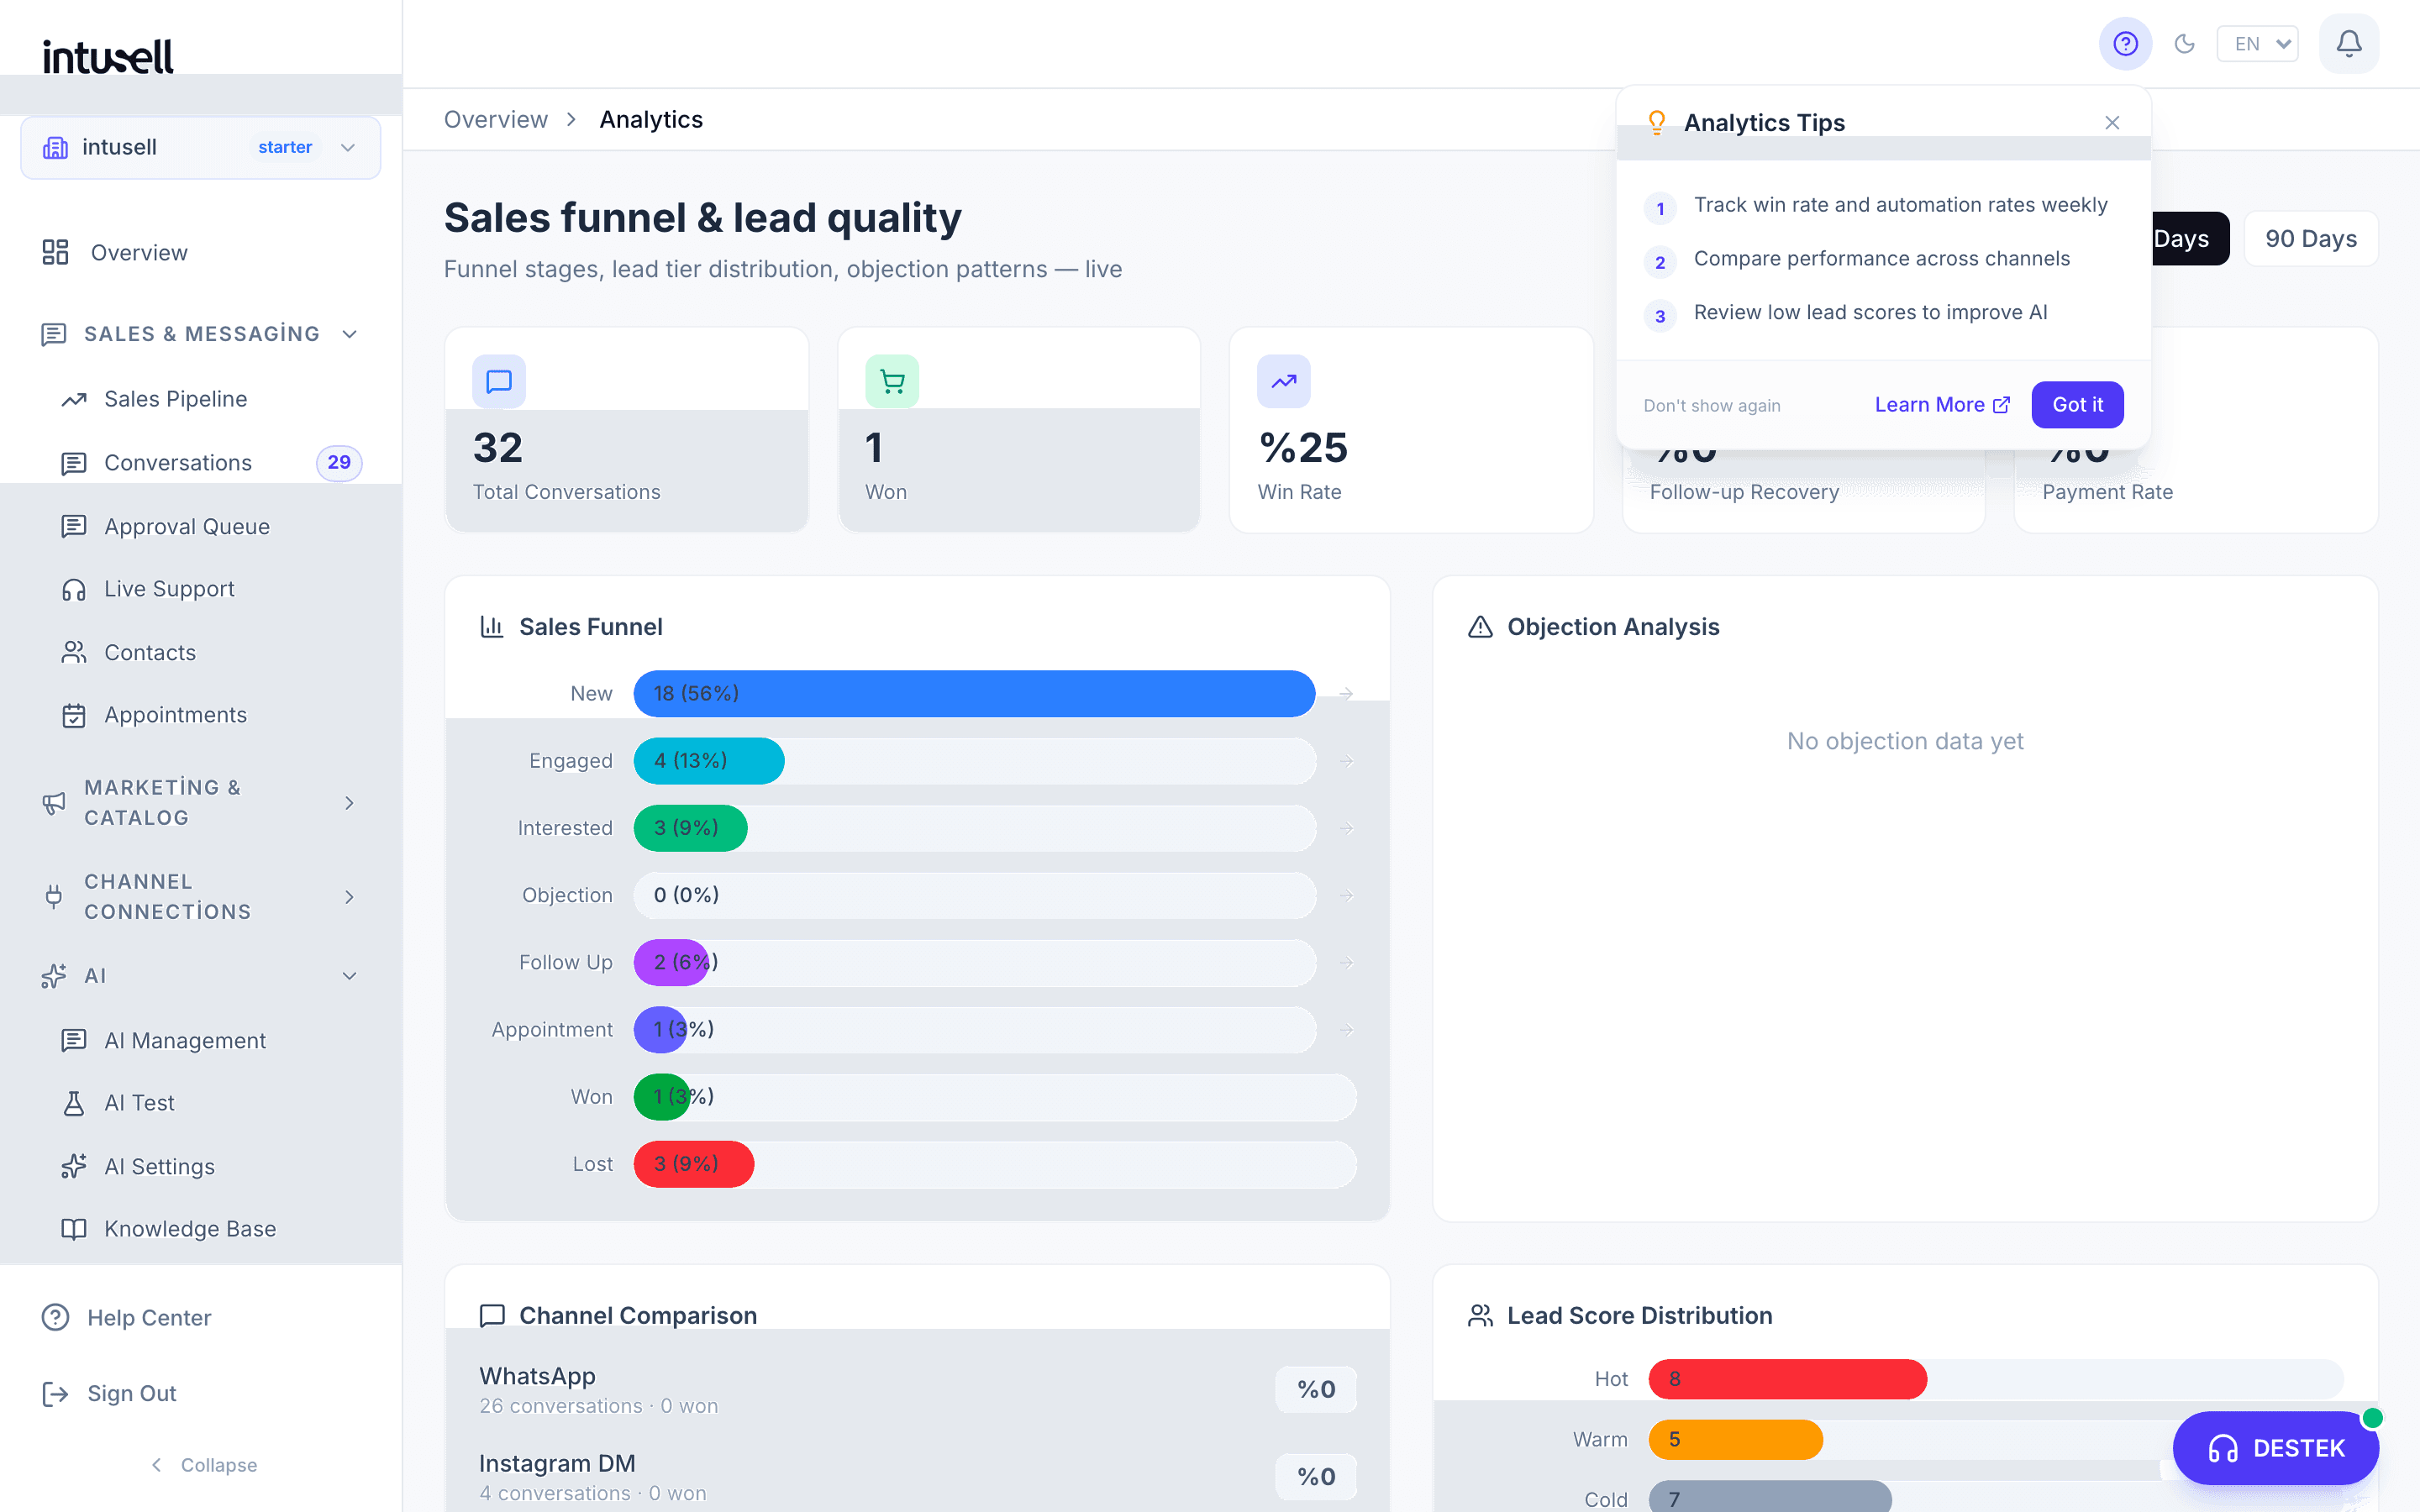Open the Learn More link

(x=1942, y=405)
